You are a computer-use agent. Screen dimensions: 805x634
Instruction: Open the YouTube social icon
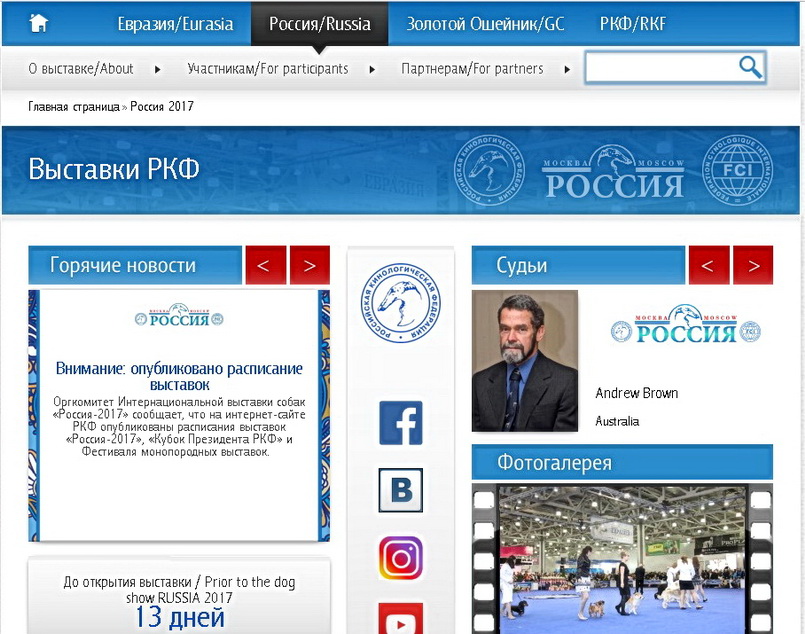tap(401, 620)
